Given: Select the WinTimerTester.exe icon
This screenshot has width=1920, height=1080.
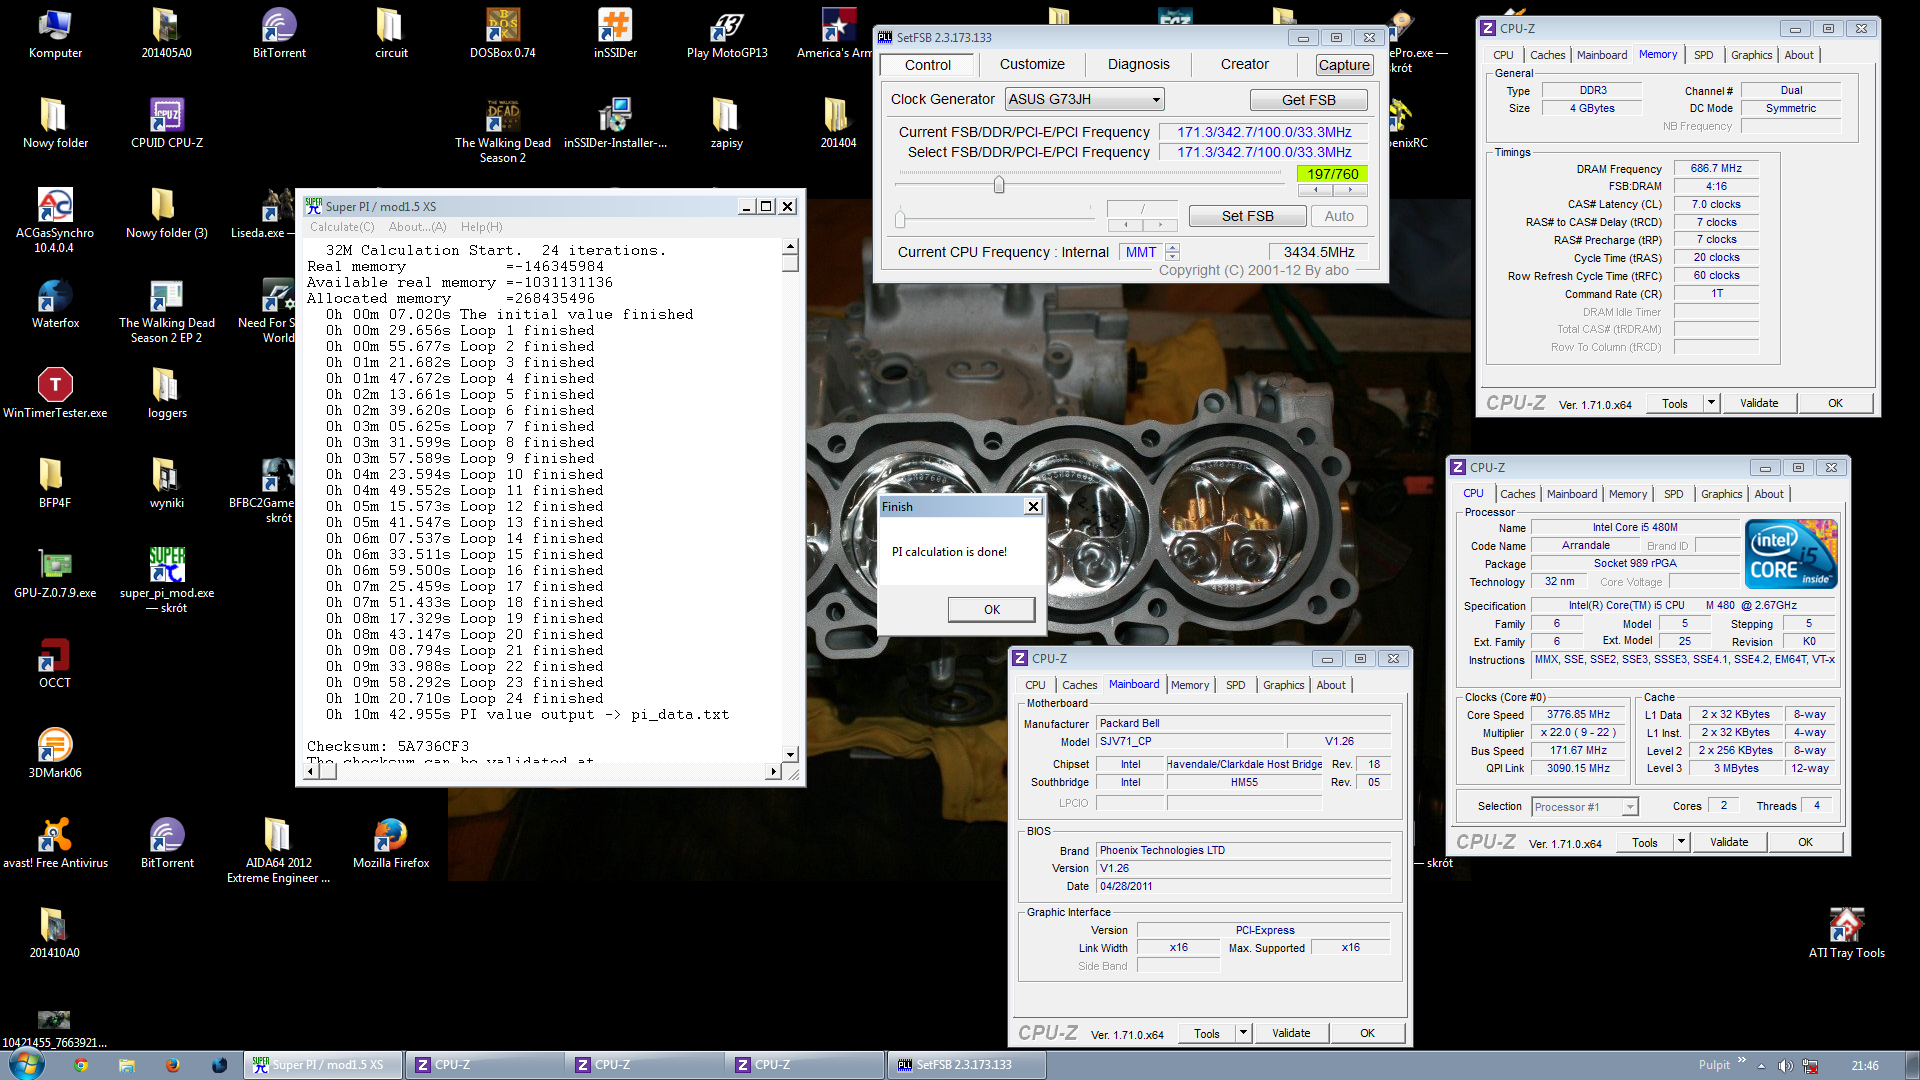Looking at the screenshot, I should click(55, 394).
